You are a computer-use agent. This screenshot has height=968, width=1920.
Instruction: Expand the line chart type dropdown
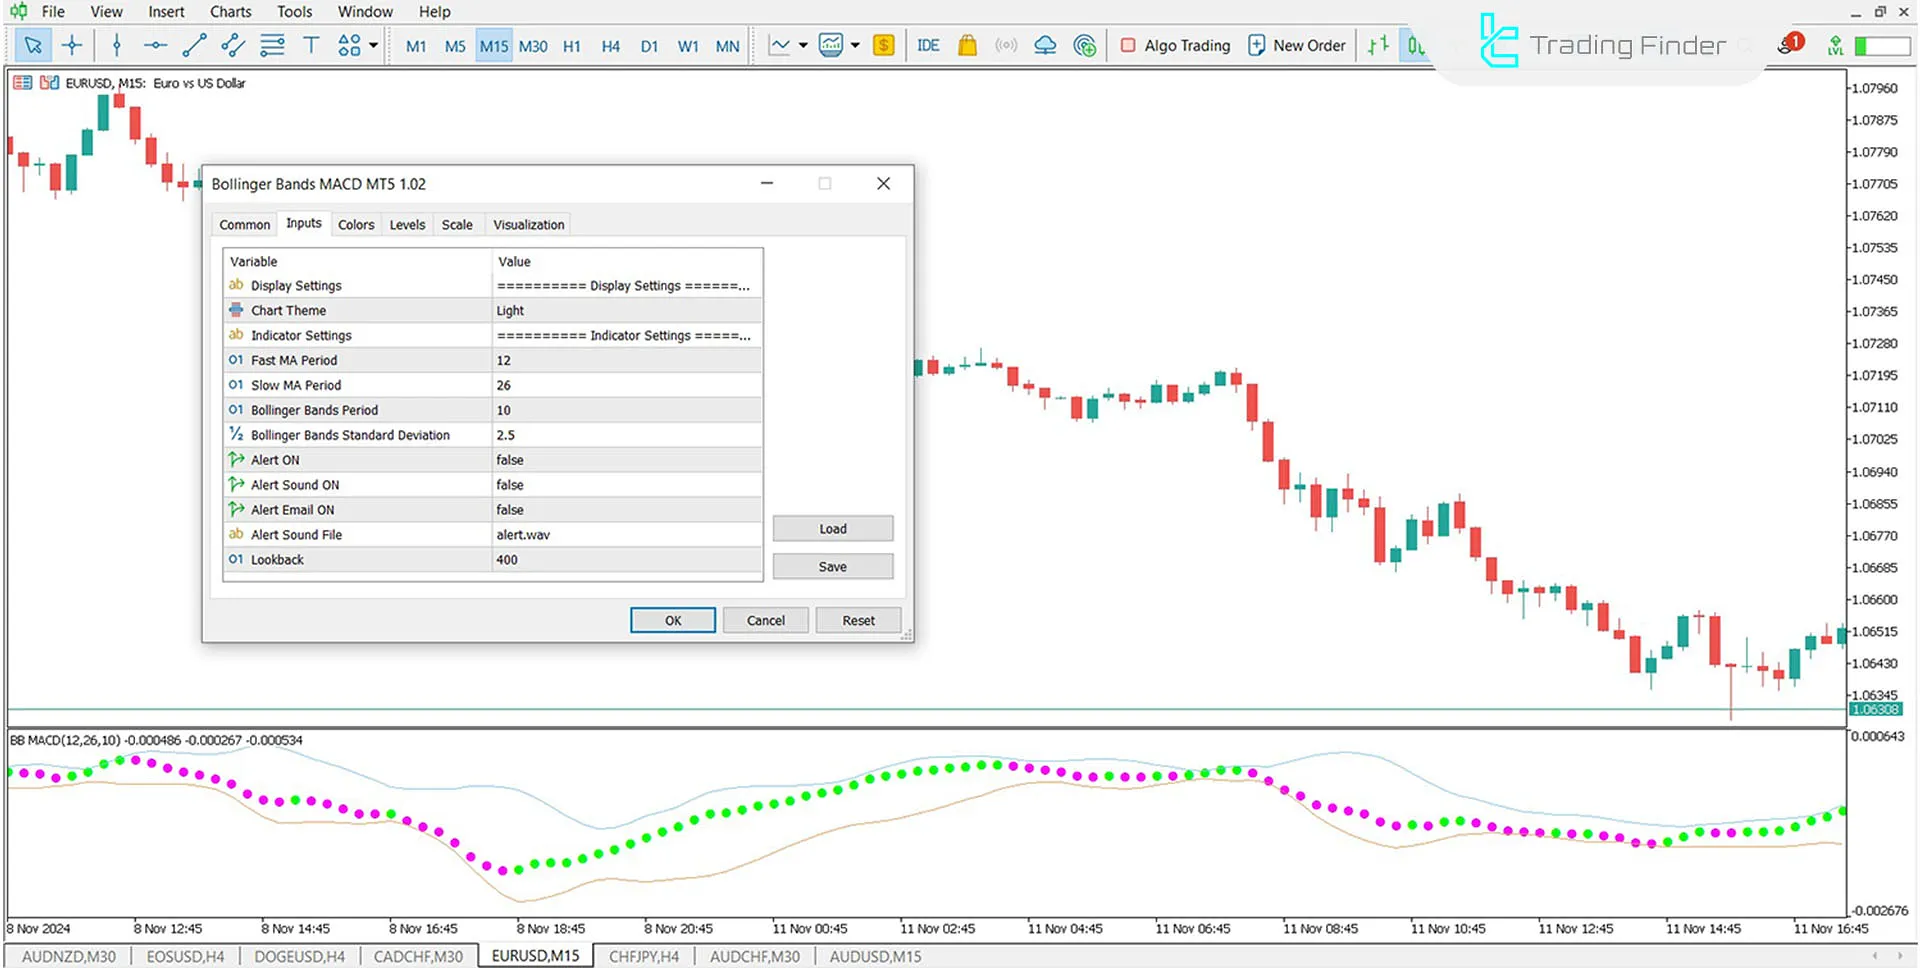click(801, 45)
